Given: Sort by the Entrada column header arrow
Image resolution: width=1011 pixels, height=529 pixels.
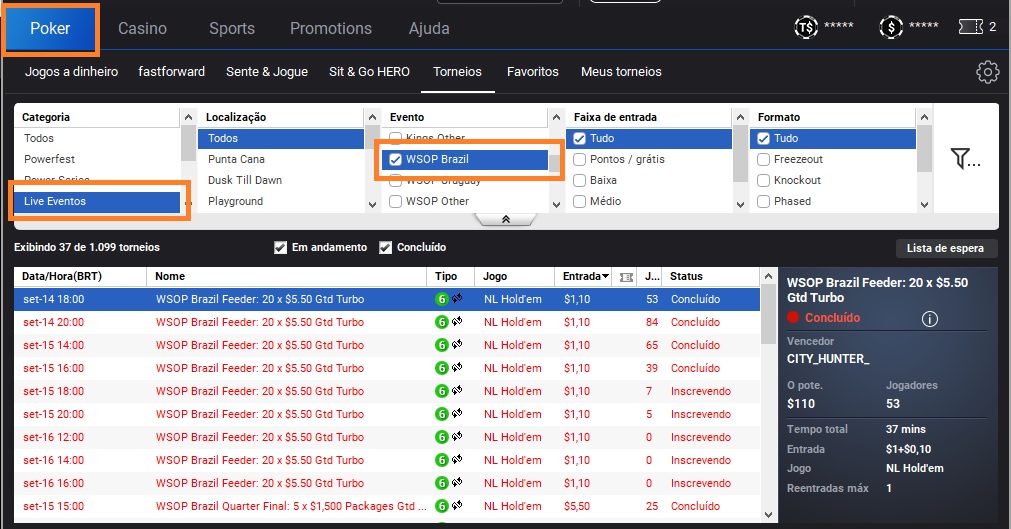Looking at the screenshot, I should pyautogui.click(x=605, y=276).
